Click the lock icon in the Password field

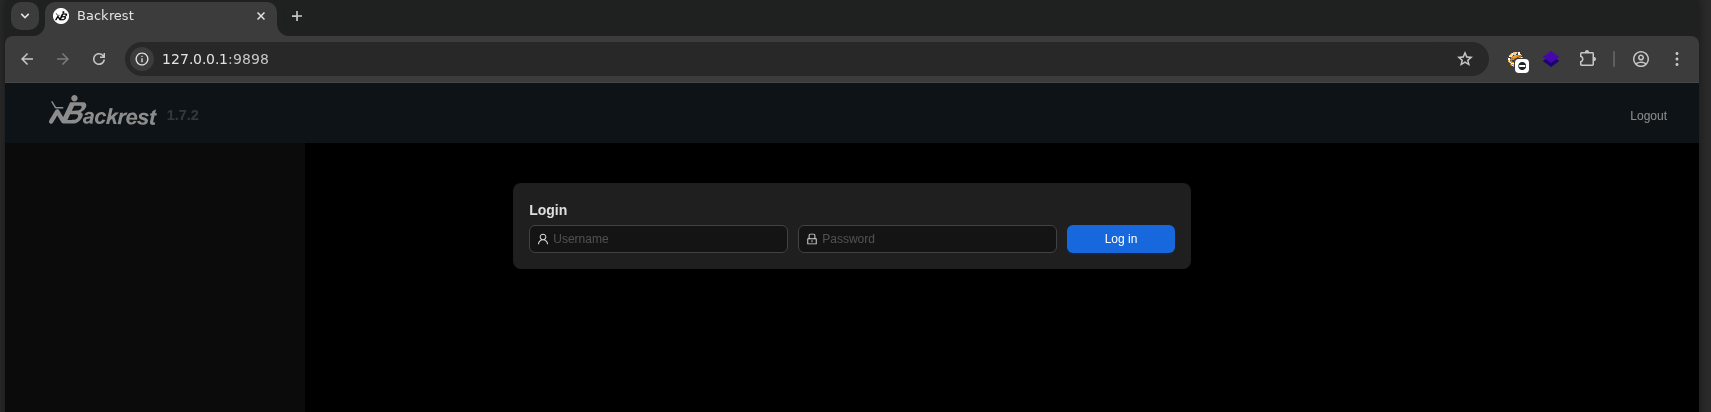pos(812,239)
